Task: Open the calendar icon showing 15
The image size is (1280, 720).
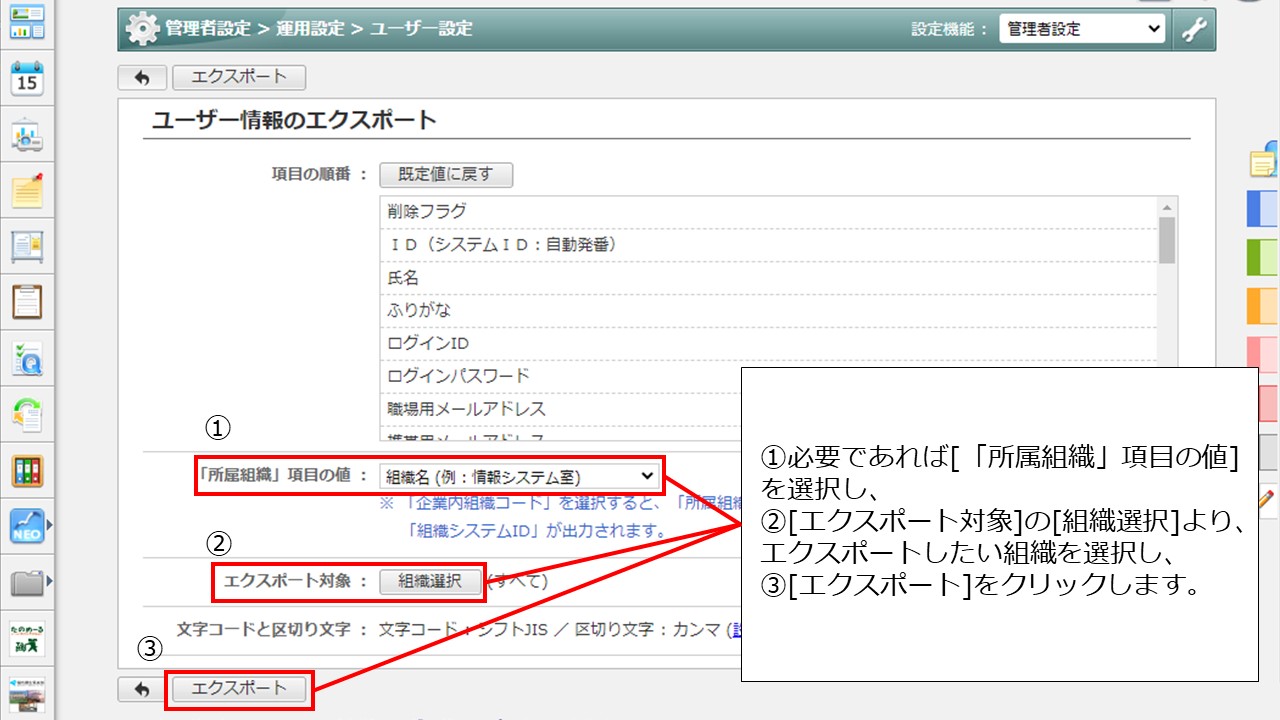Action: (27, 78)
